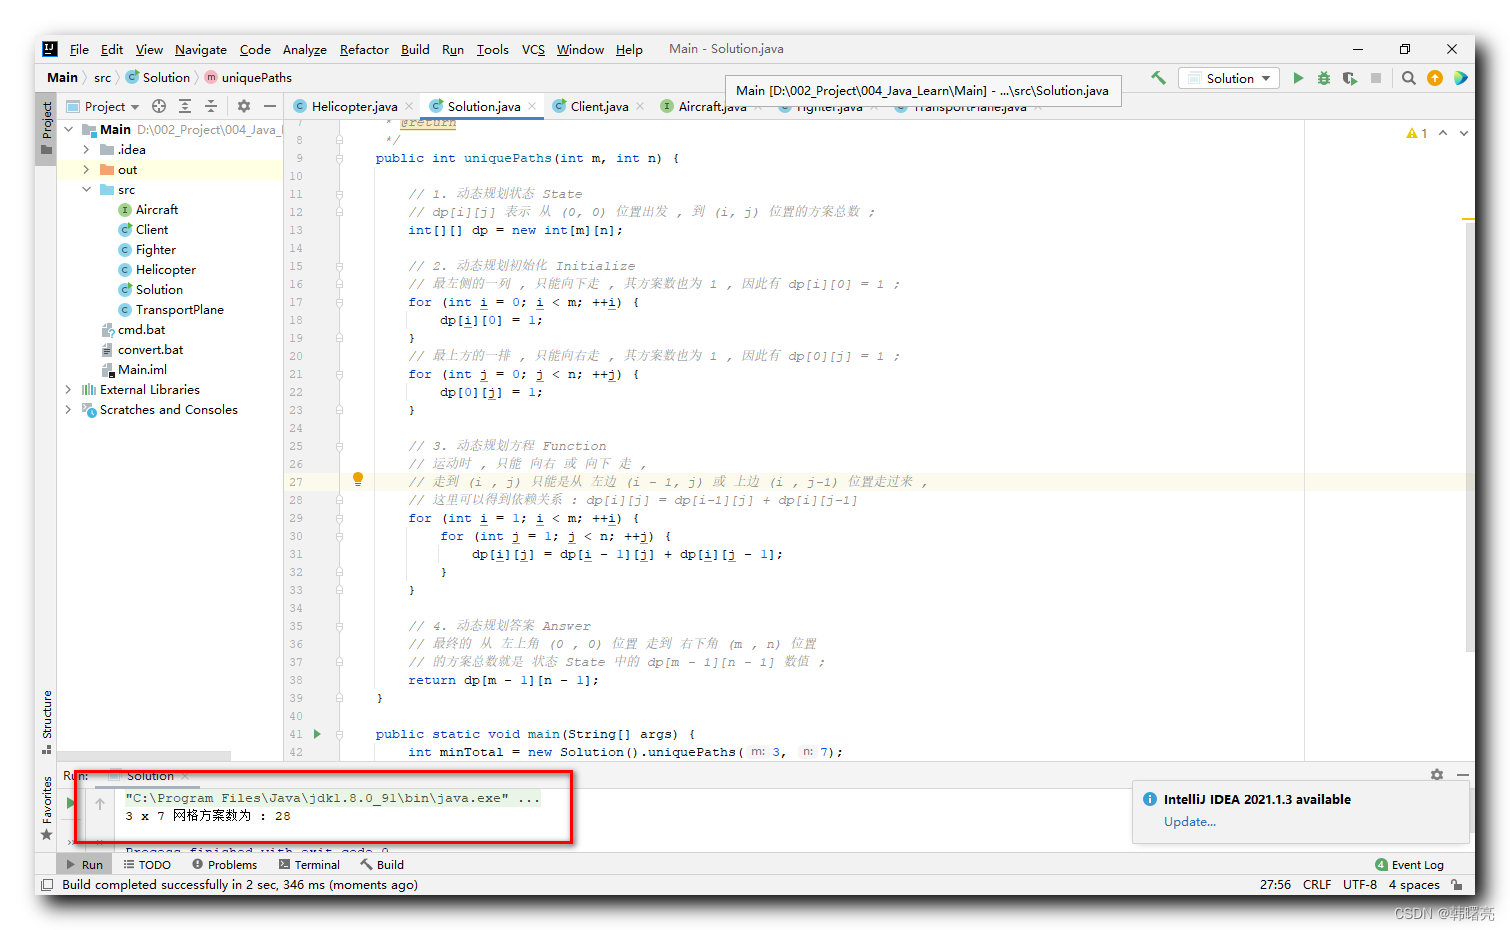Expand the .idea folder
Viewport: 1510px width, 930px height.
[86, 149]
